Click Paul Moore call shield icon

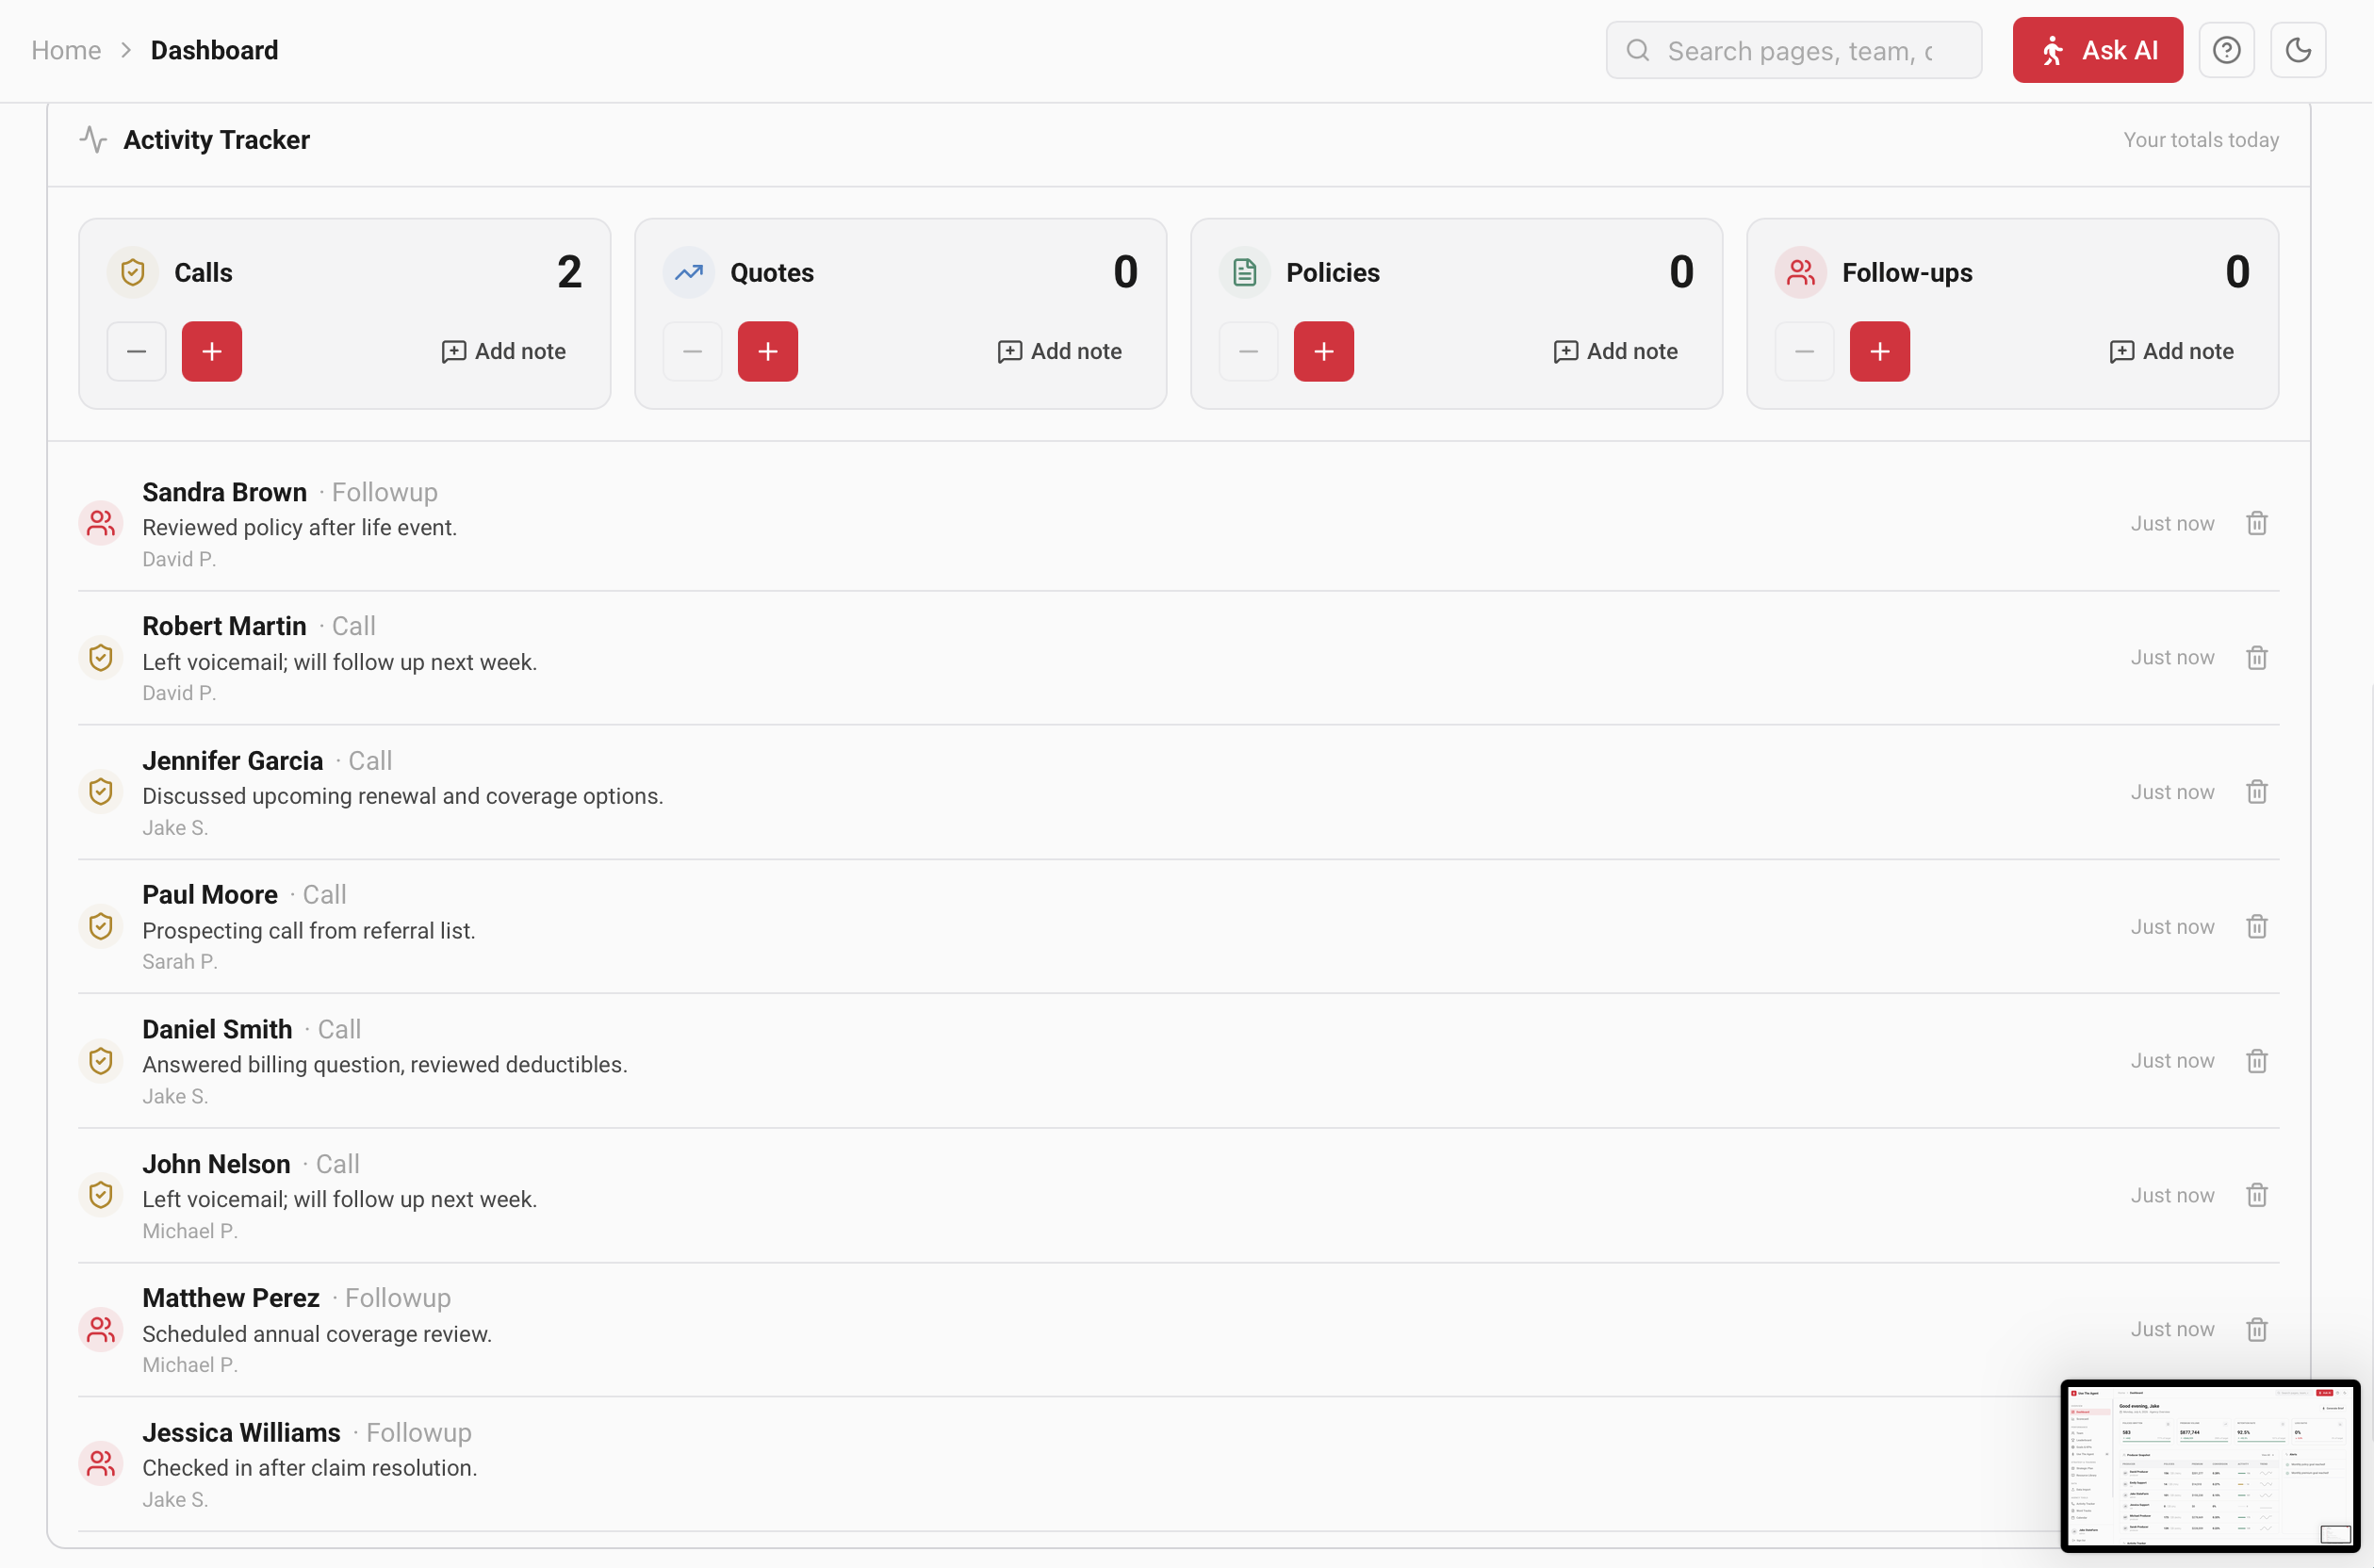[x=101, y=927]
